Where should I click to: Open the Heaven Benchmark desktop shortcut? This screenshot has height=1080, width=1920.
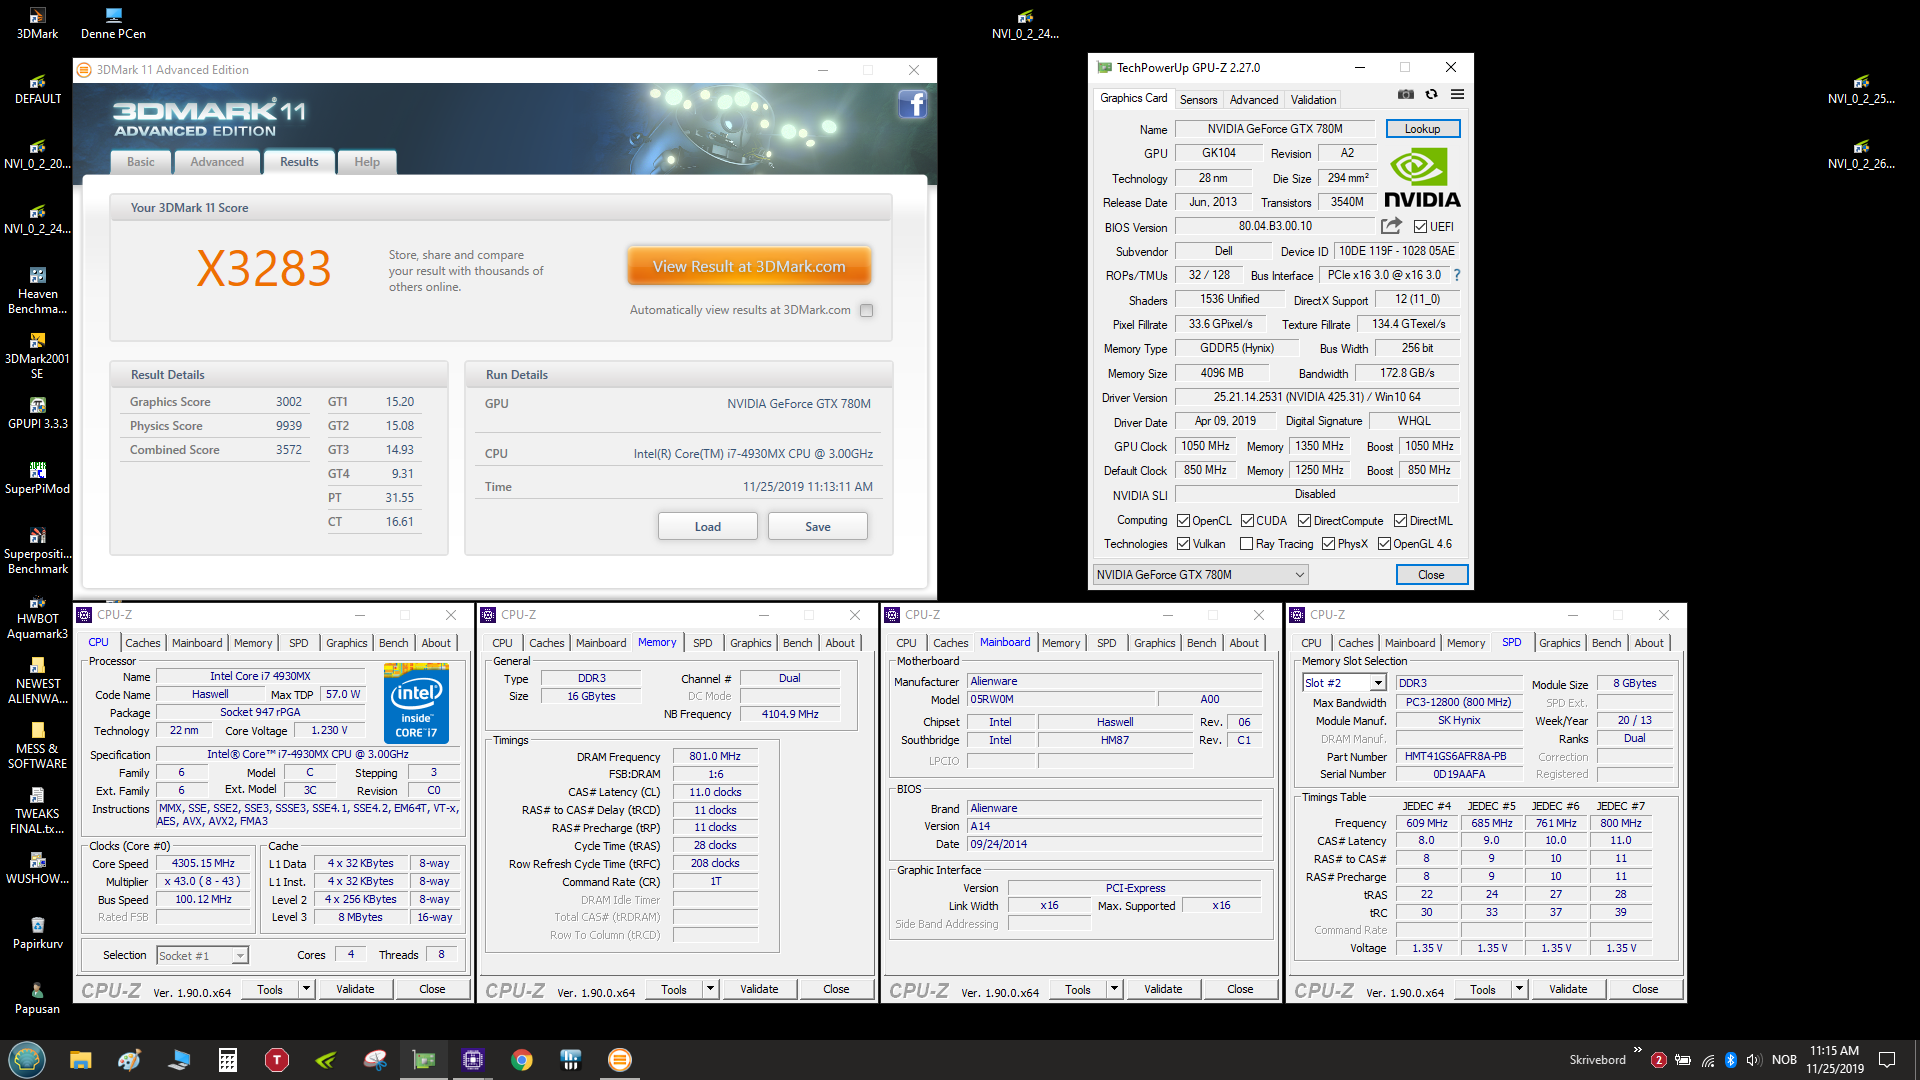pos(37,291)
